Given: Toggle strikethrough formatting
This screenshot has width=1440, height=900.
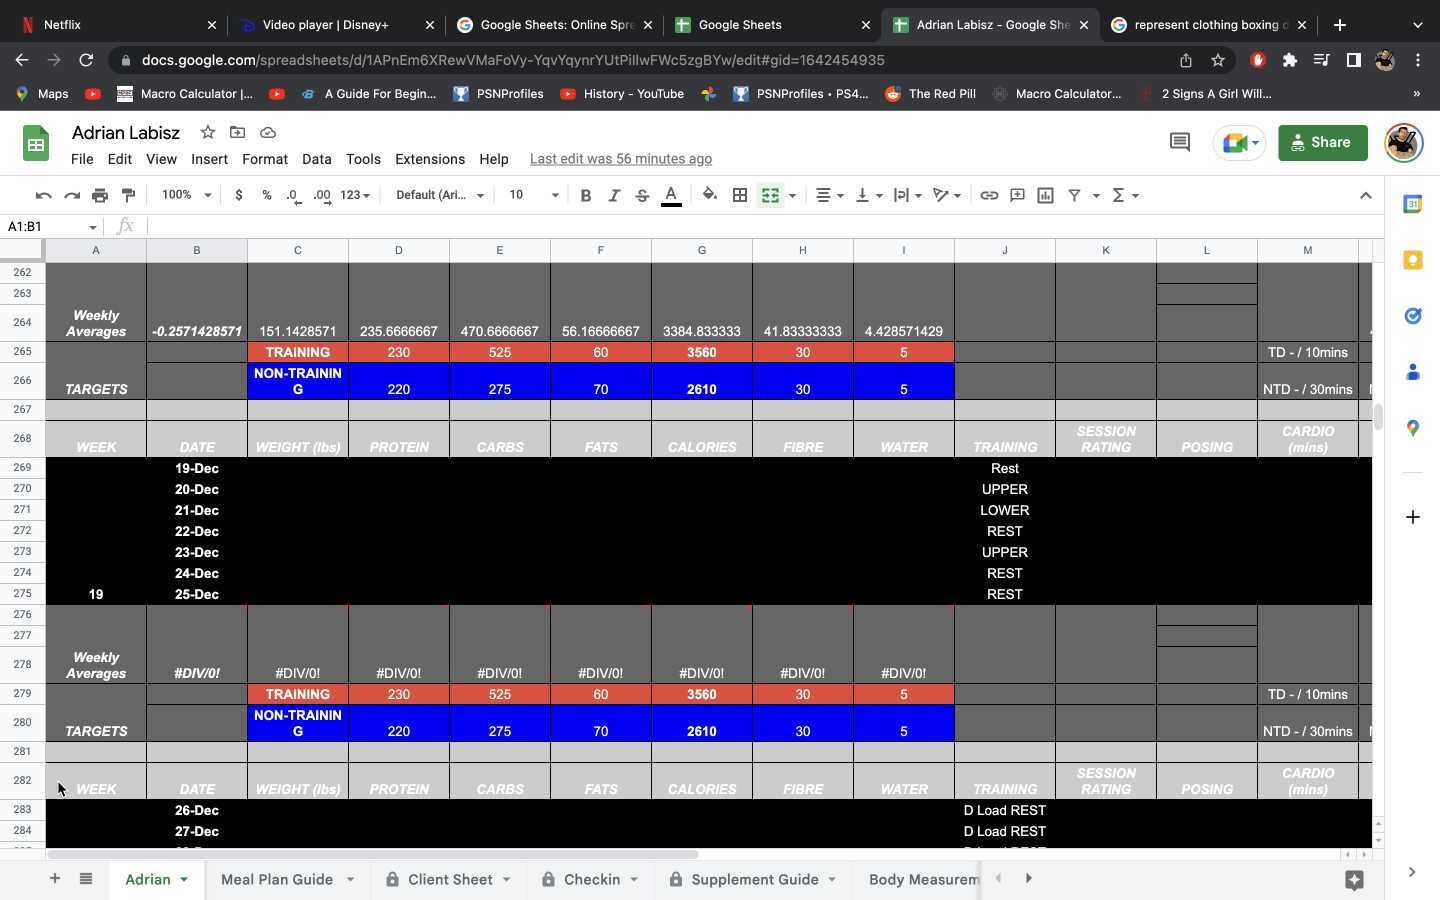Looking at the screenshot, I should point(642,195).
